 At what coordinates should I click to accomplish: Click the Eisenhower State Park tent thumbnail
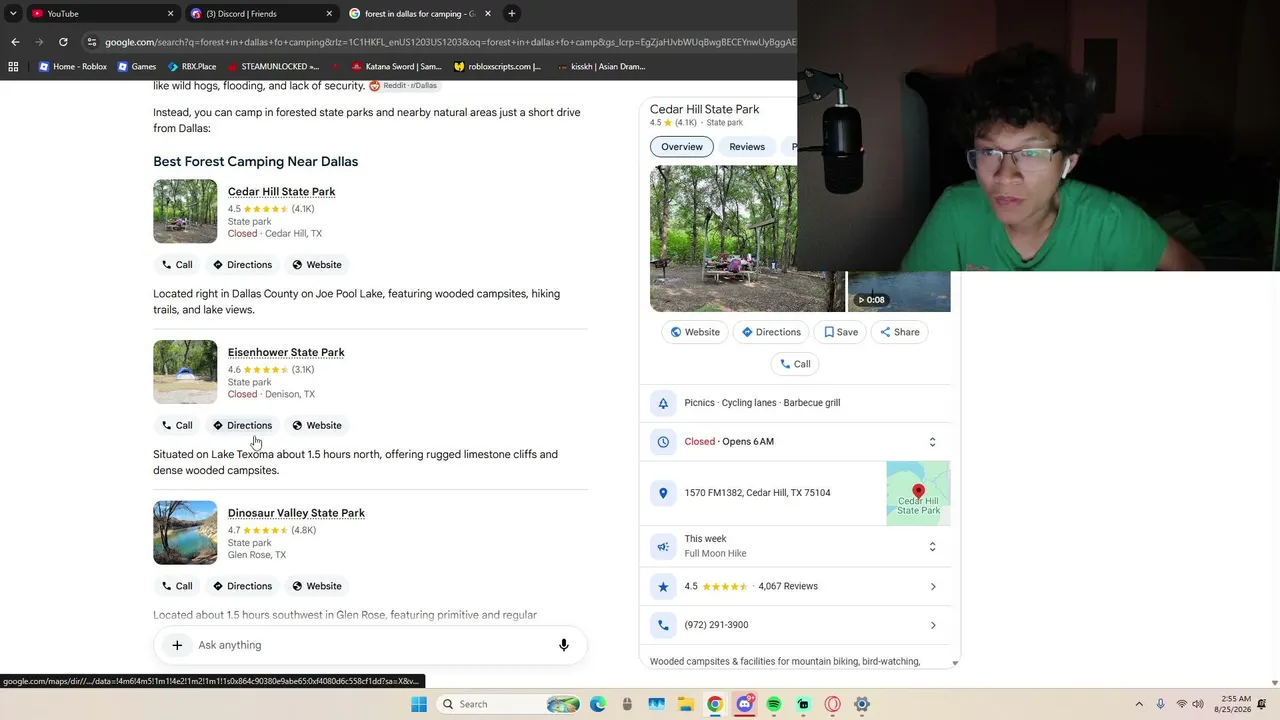pos(185,372)
